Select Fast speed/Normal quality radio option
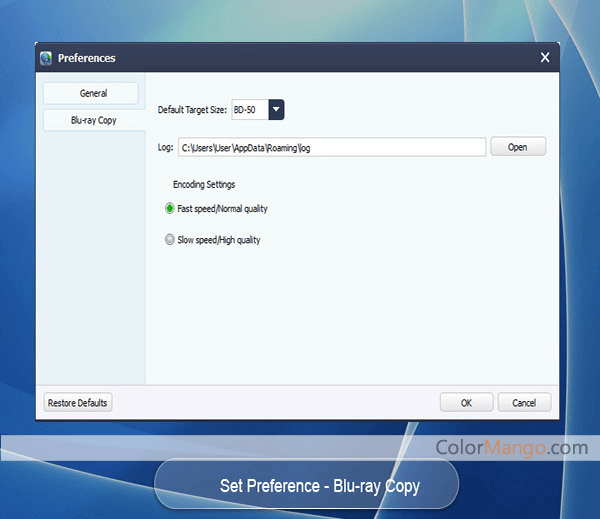Viewport: 600px width, 519px height. pos(170,209)
